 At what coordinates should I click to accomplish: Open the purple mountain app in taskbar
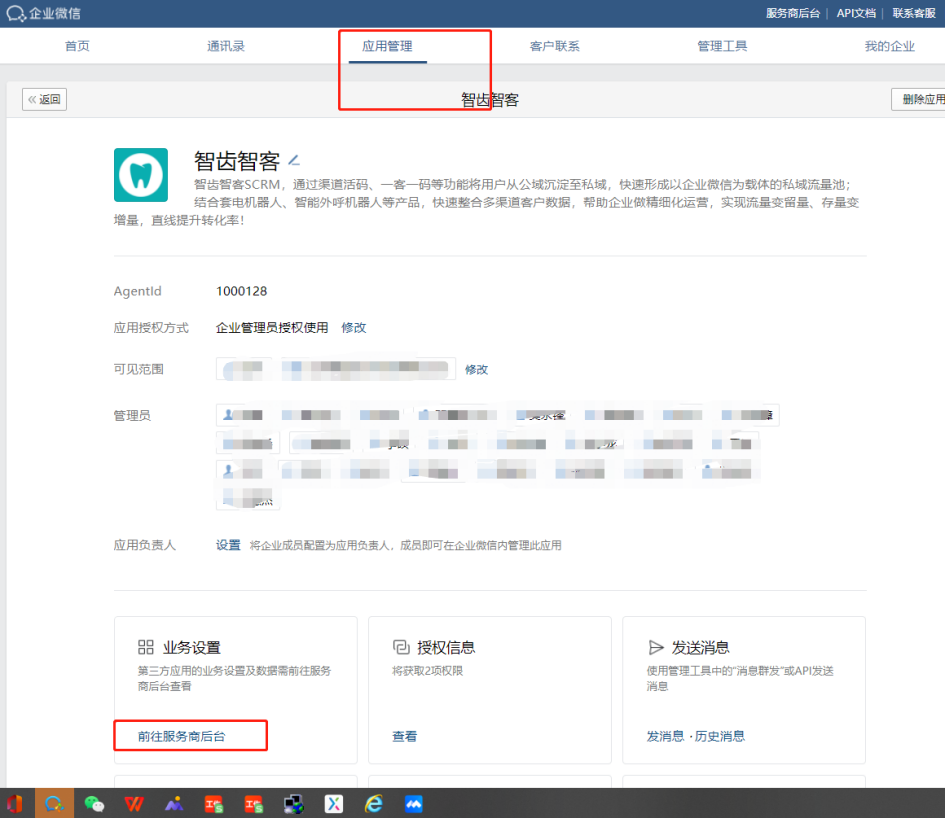coord(174,804)
